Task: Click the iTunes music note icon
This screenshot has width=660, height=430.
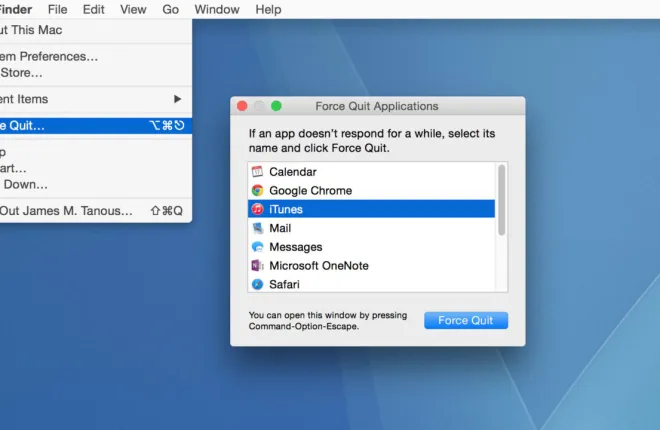Action: pyautogui.click(x=257, y=209)
